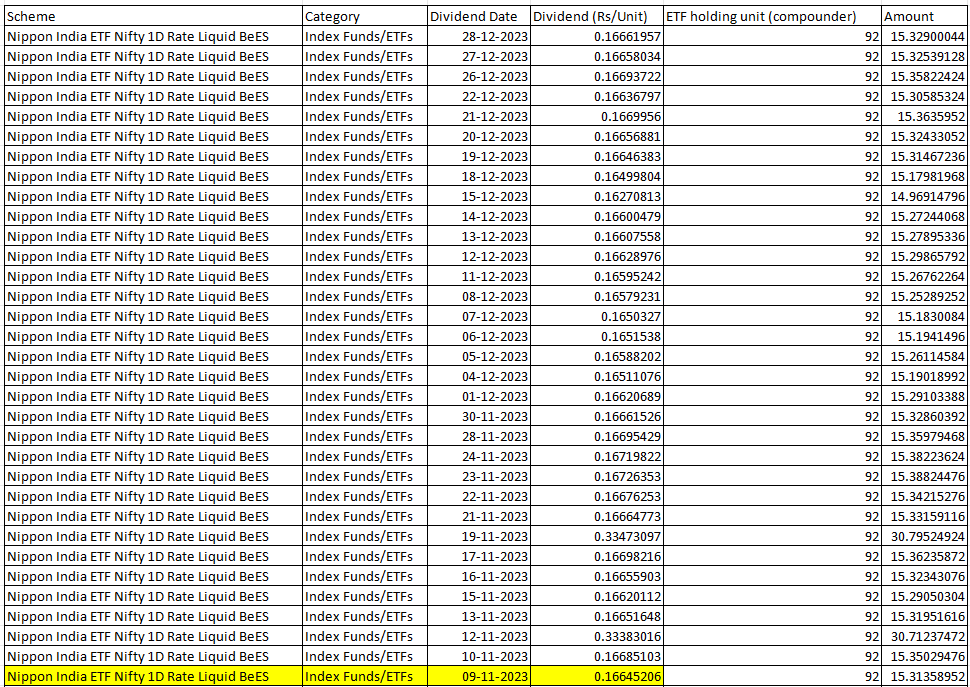
Task: Click dividend value 0.16726353
Action: point(596,476)
